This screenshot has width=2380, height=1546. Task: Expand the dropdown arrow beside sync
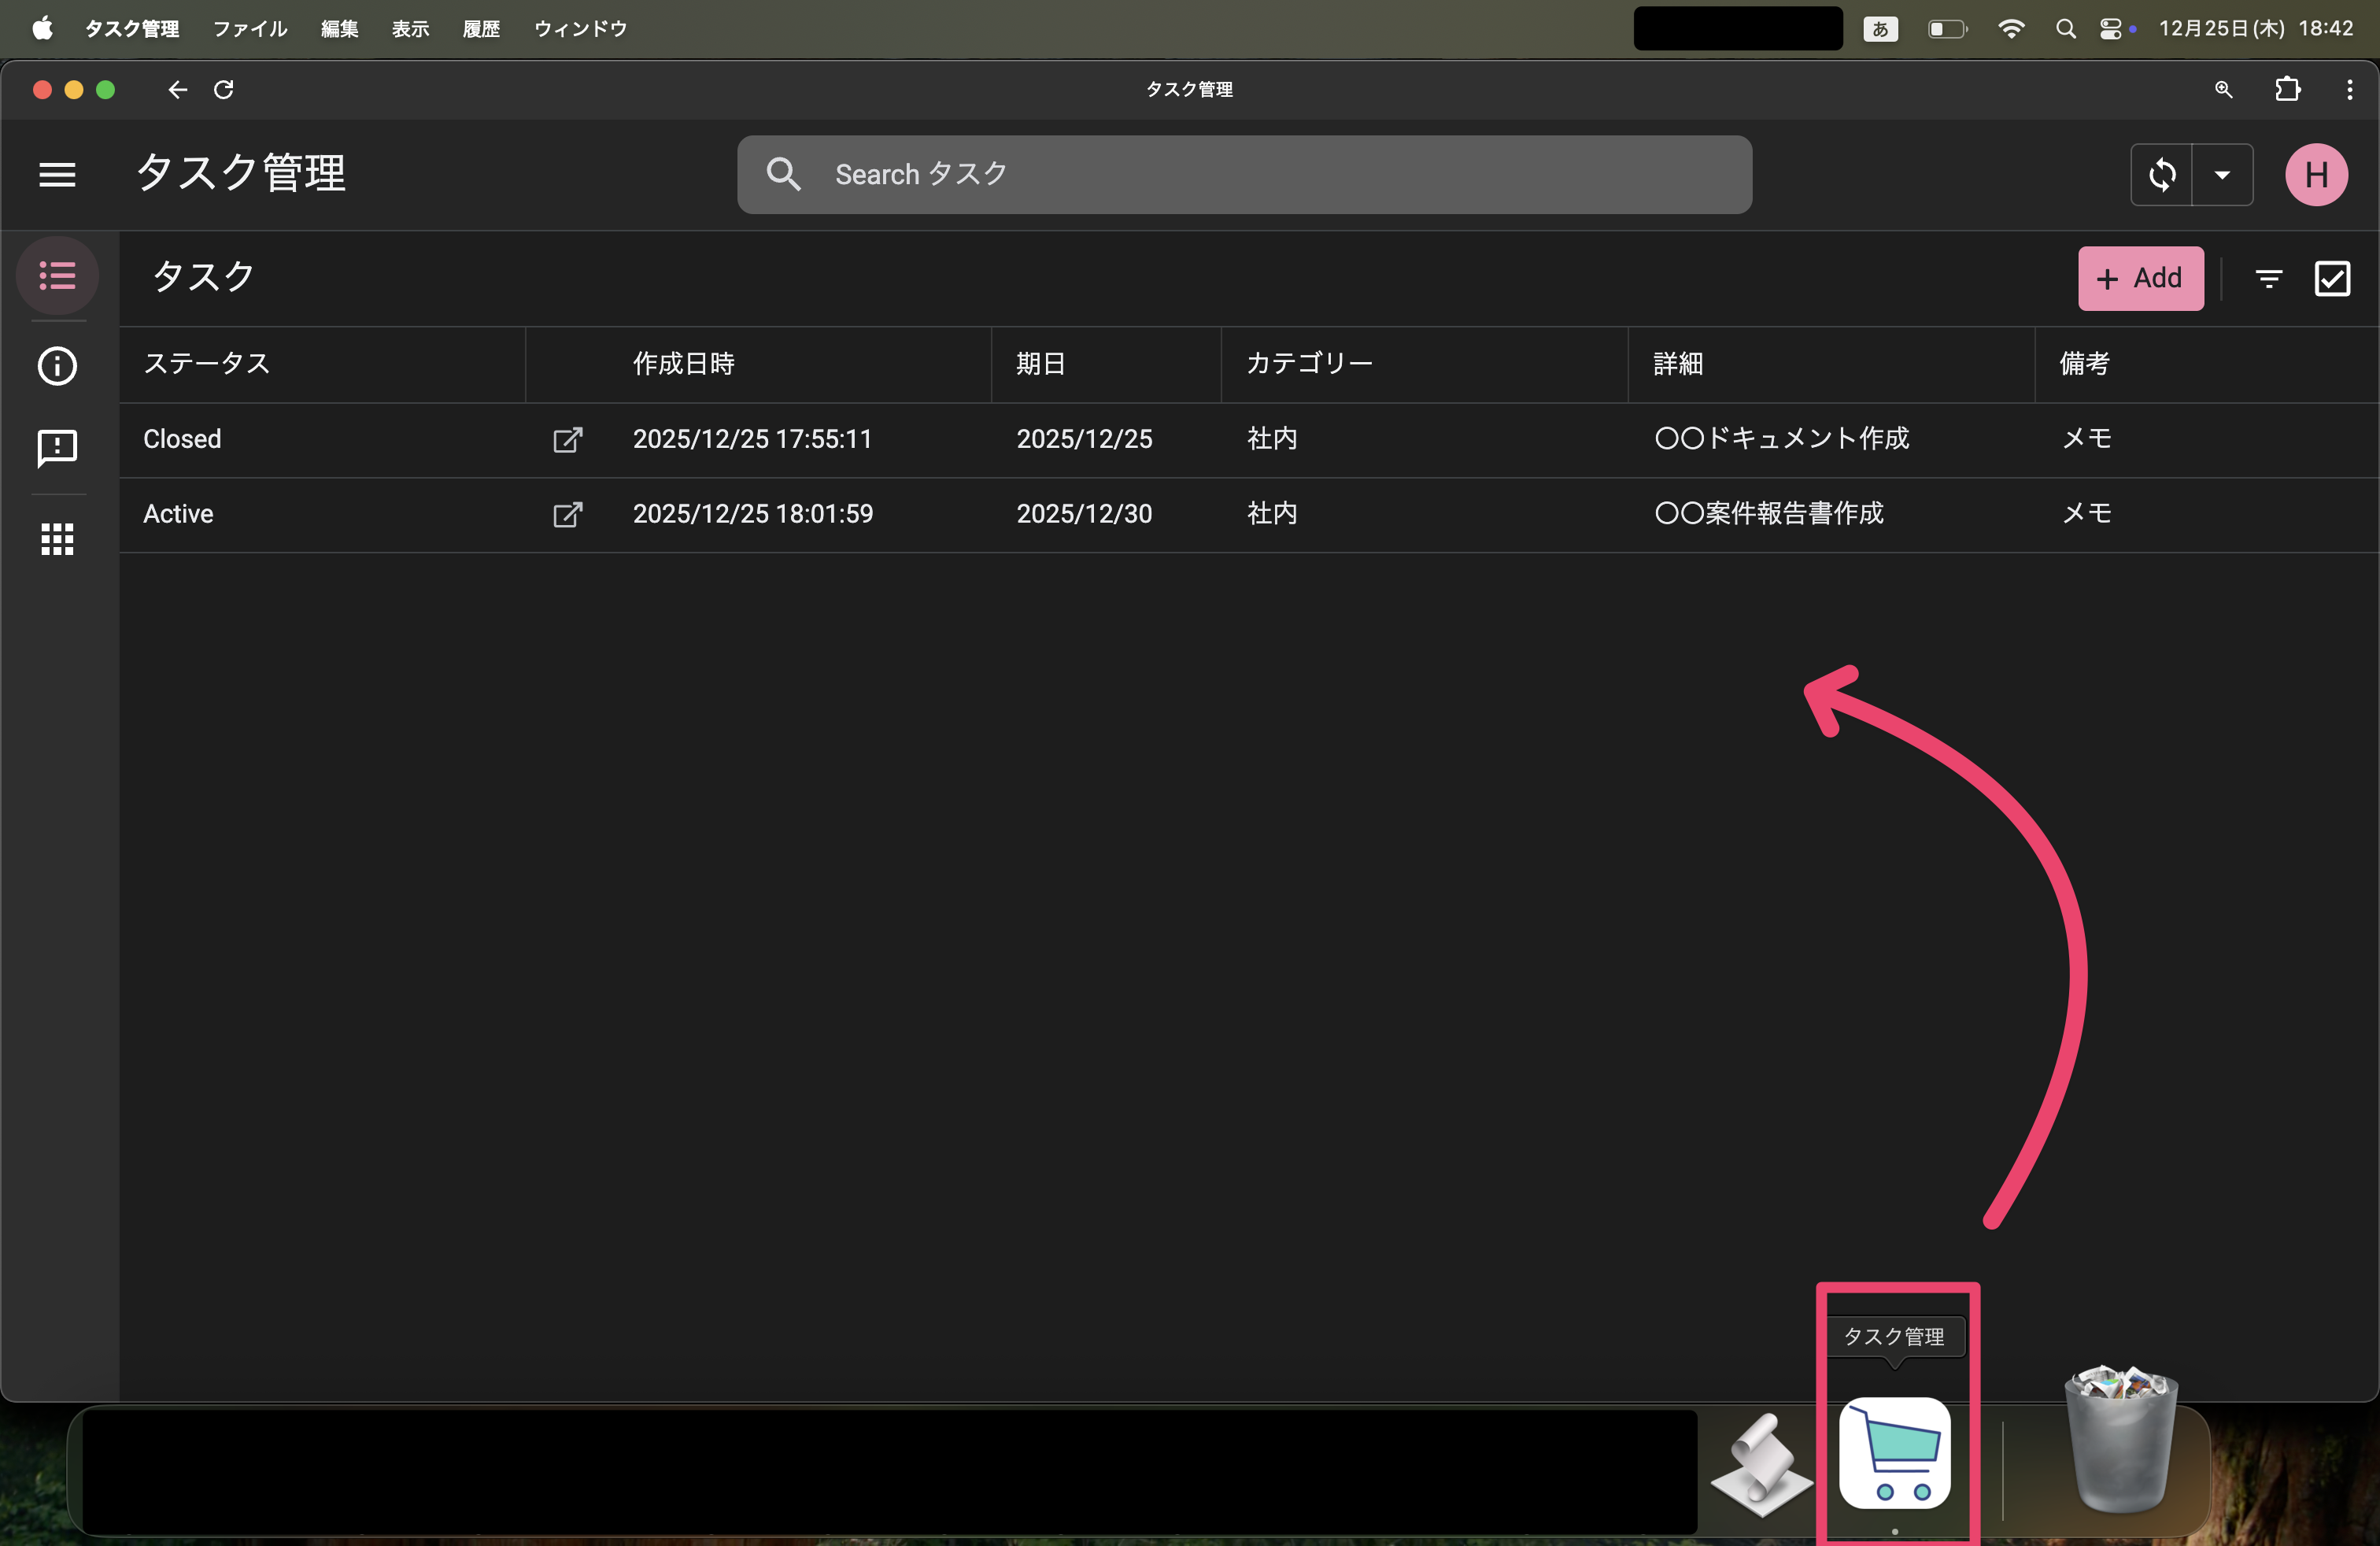2222,175
